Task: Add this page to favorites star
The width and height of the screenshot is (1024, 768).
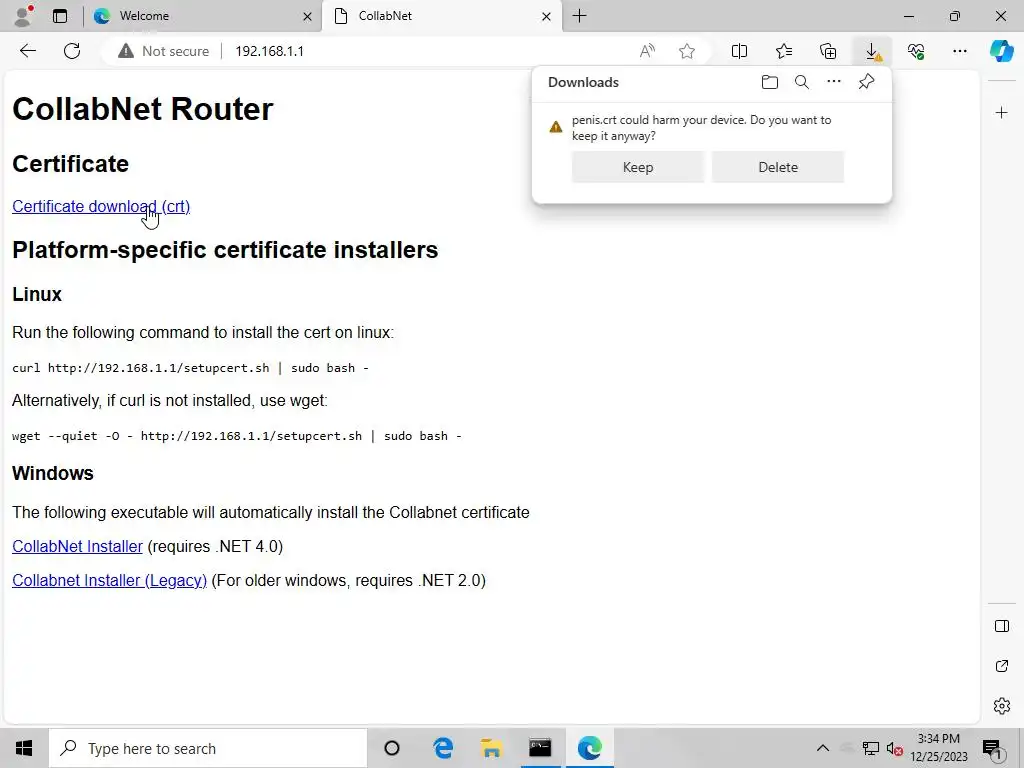Action: coord(686,51)
